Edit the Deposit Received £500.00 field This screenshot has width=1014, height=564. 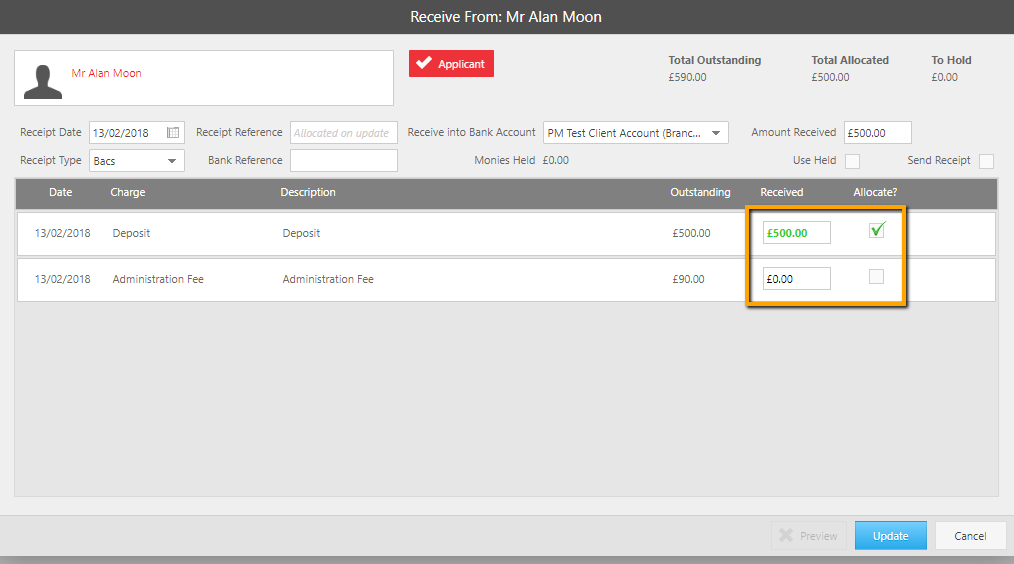(x=797, y=233)
